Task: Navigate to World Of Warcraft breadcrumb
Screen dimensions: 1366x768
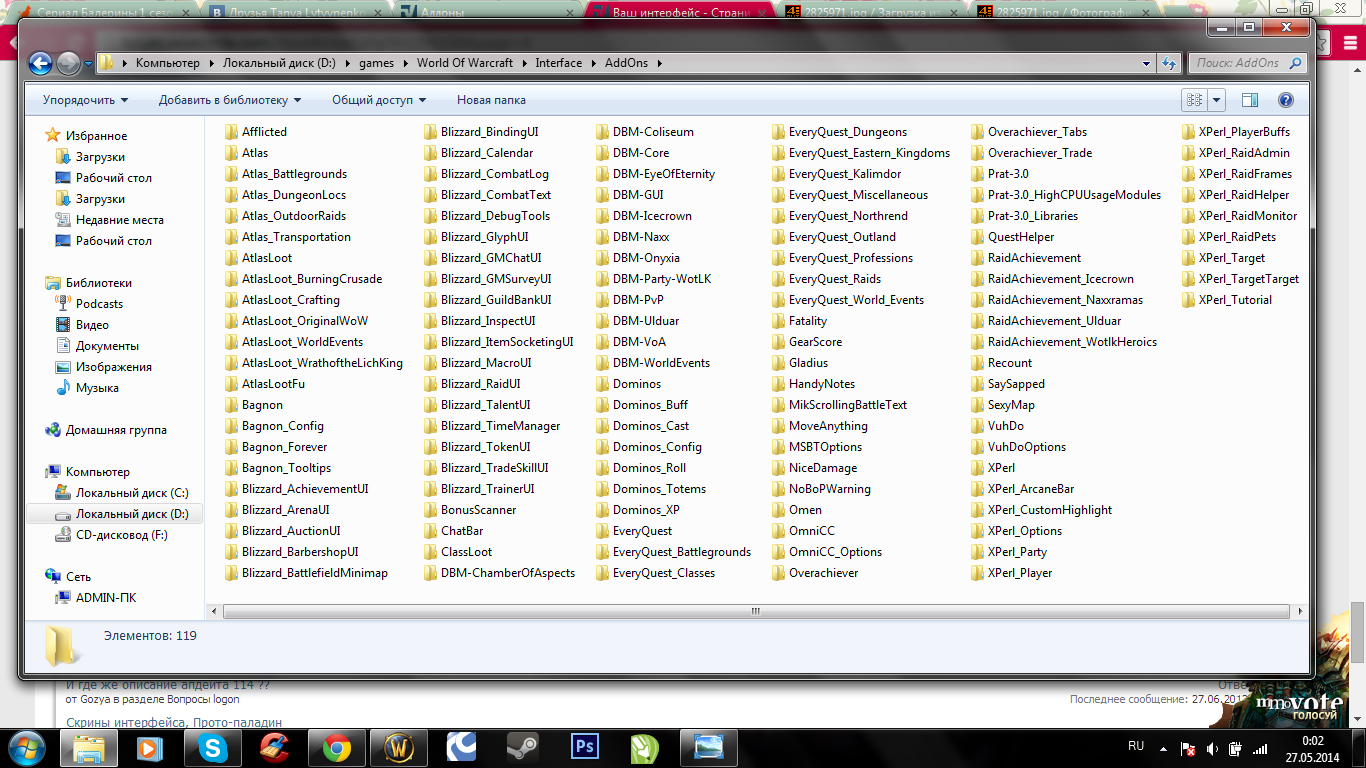Action: [x=465, y=63]
